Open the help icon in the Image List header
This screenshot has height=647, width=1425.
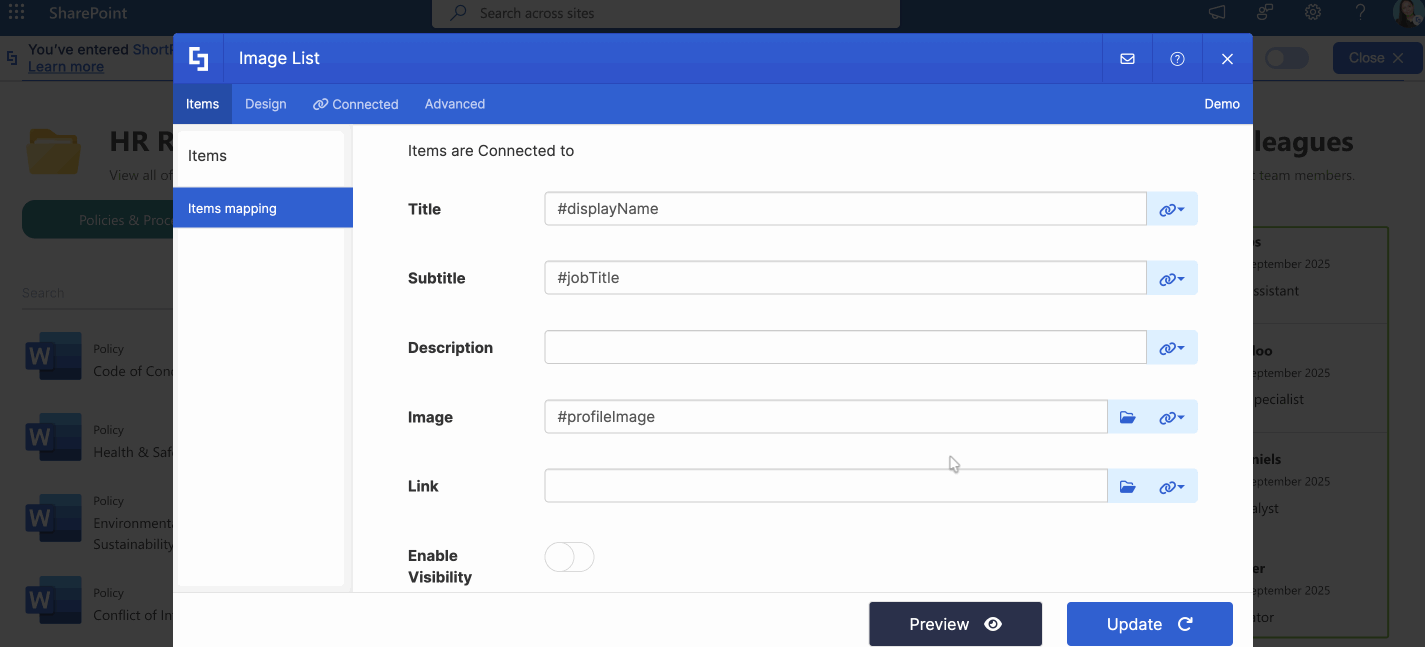(x=1177, y=58)
